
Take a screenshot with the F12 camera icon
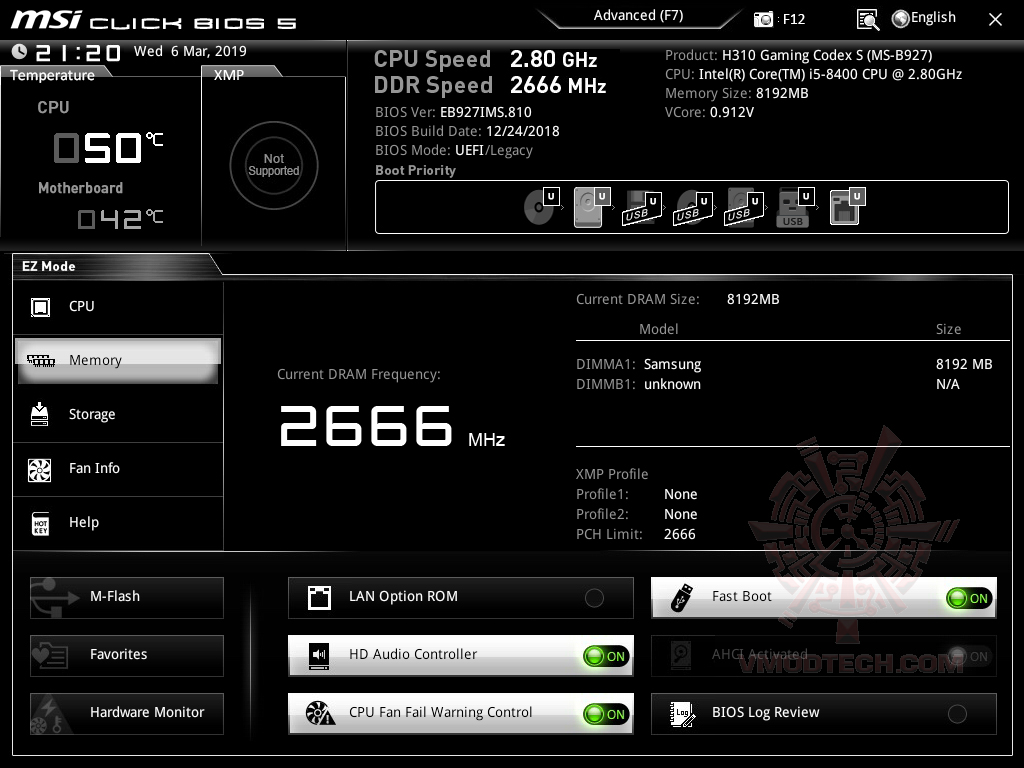point(763,20)
